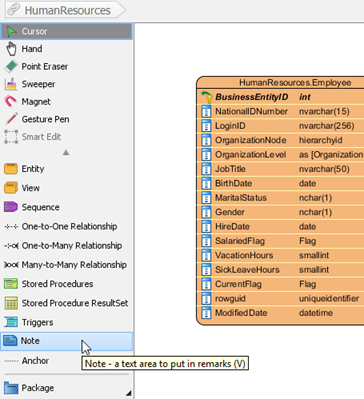Viewport: 364px width, 399px height.
Task: Select the Triggers tool
Action: (x=67, y=322)
